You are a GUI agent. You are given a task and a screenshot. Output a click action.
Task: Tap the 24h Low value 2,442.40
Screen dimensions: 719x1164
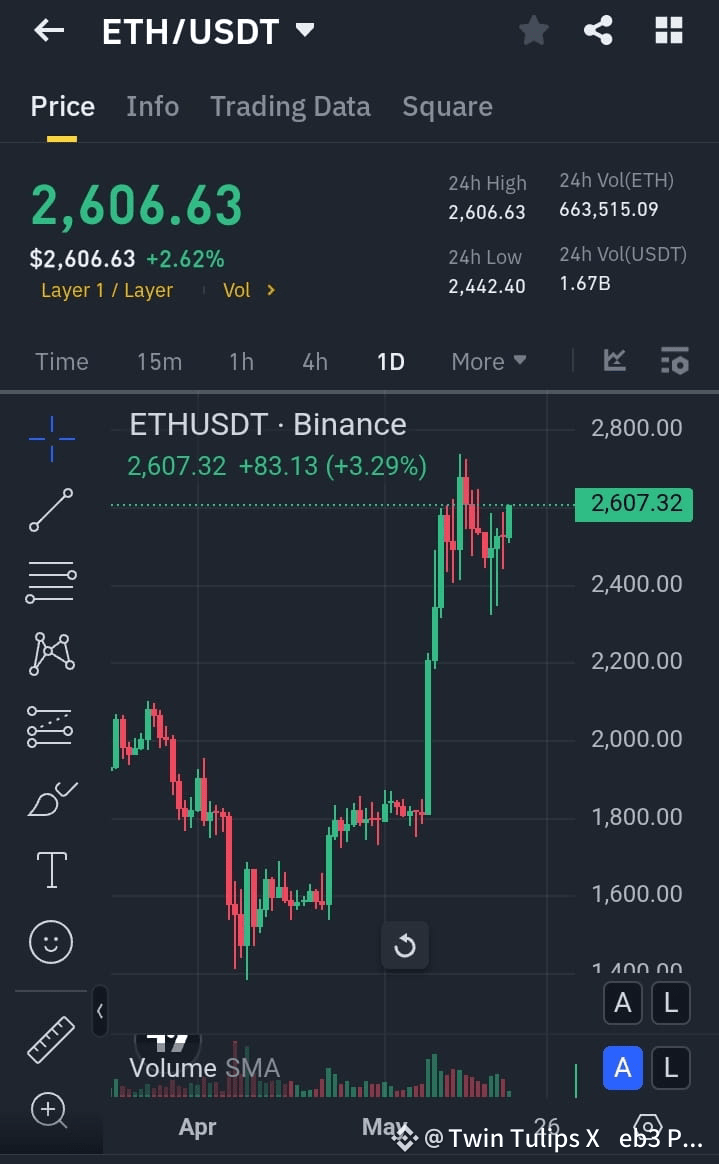pos(487,286)
